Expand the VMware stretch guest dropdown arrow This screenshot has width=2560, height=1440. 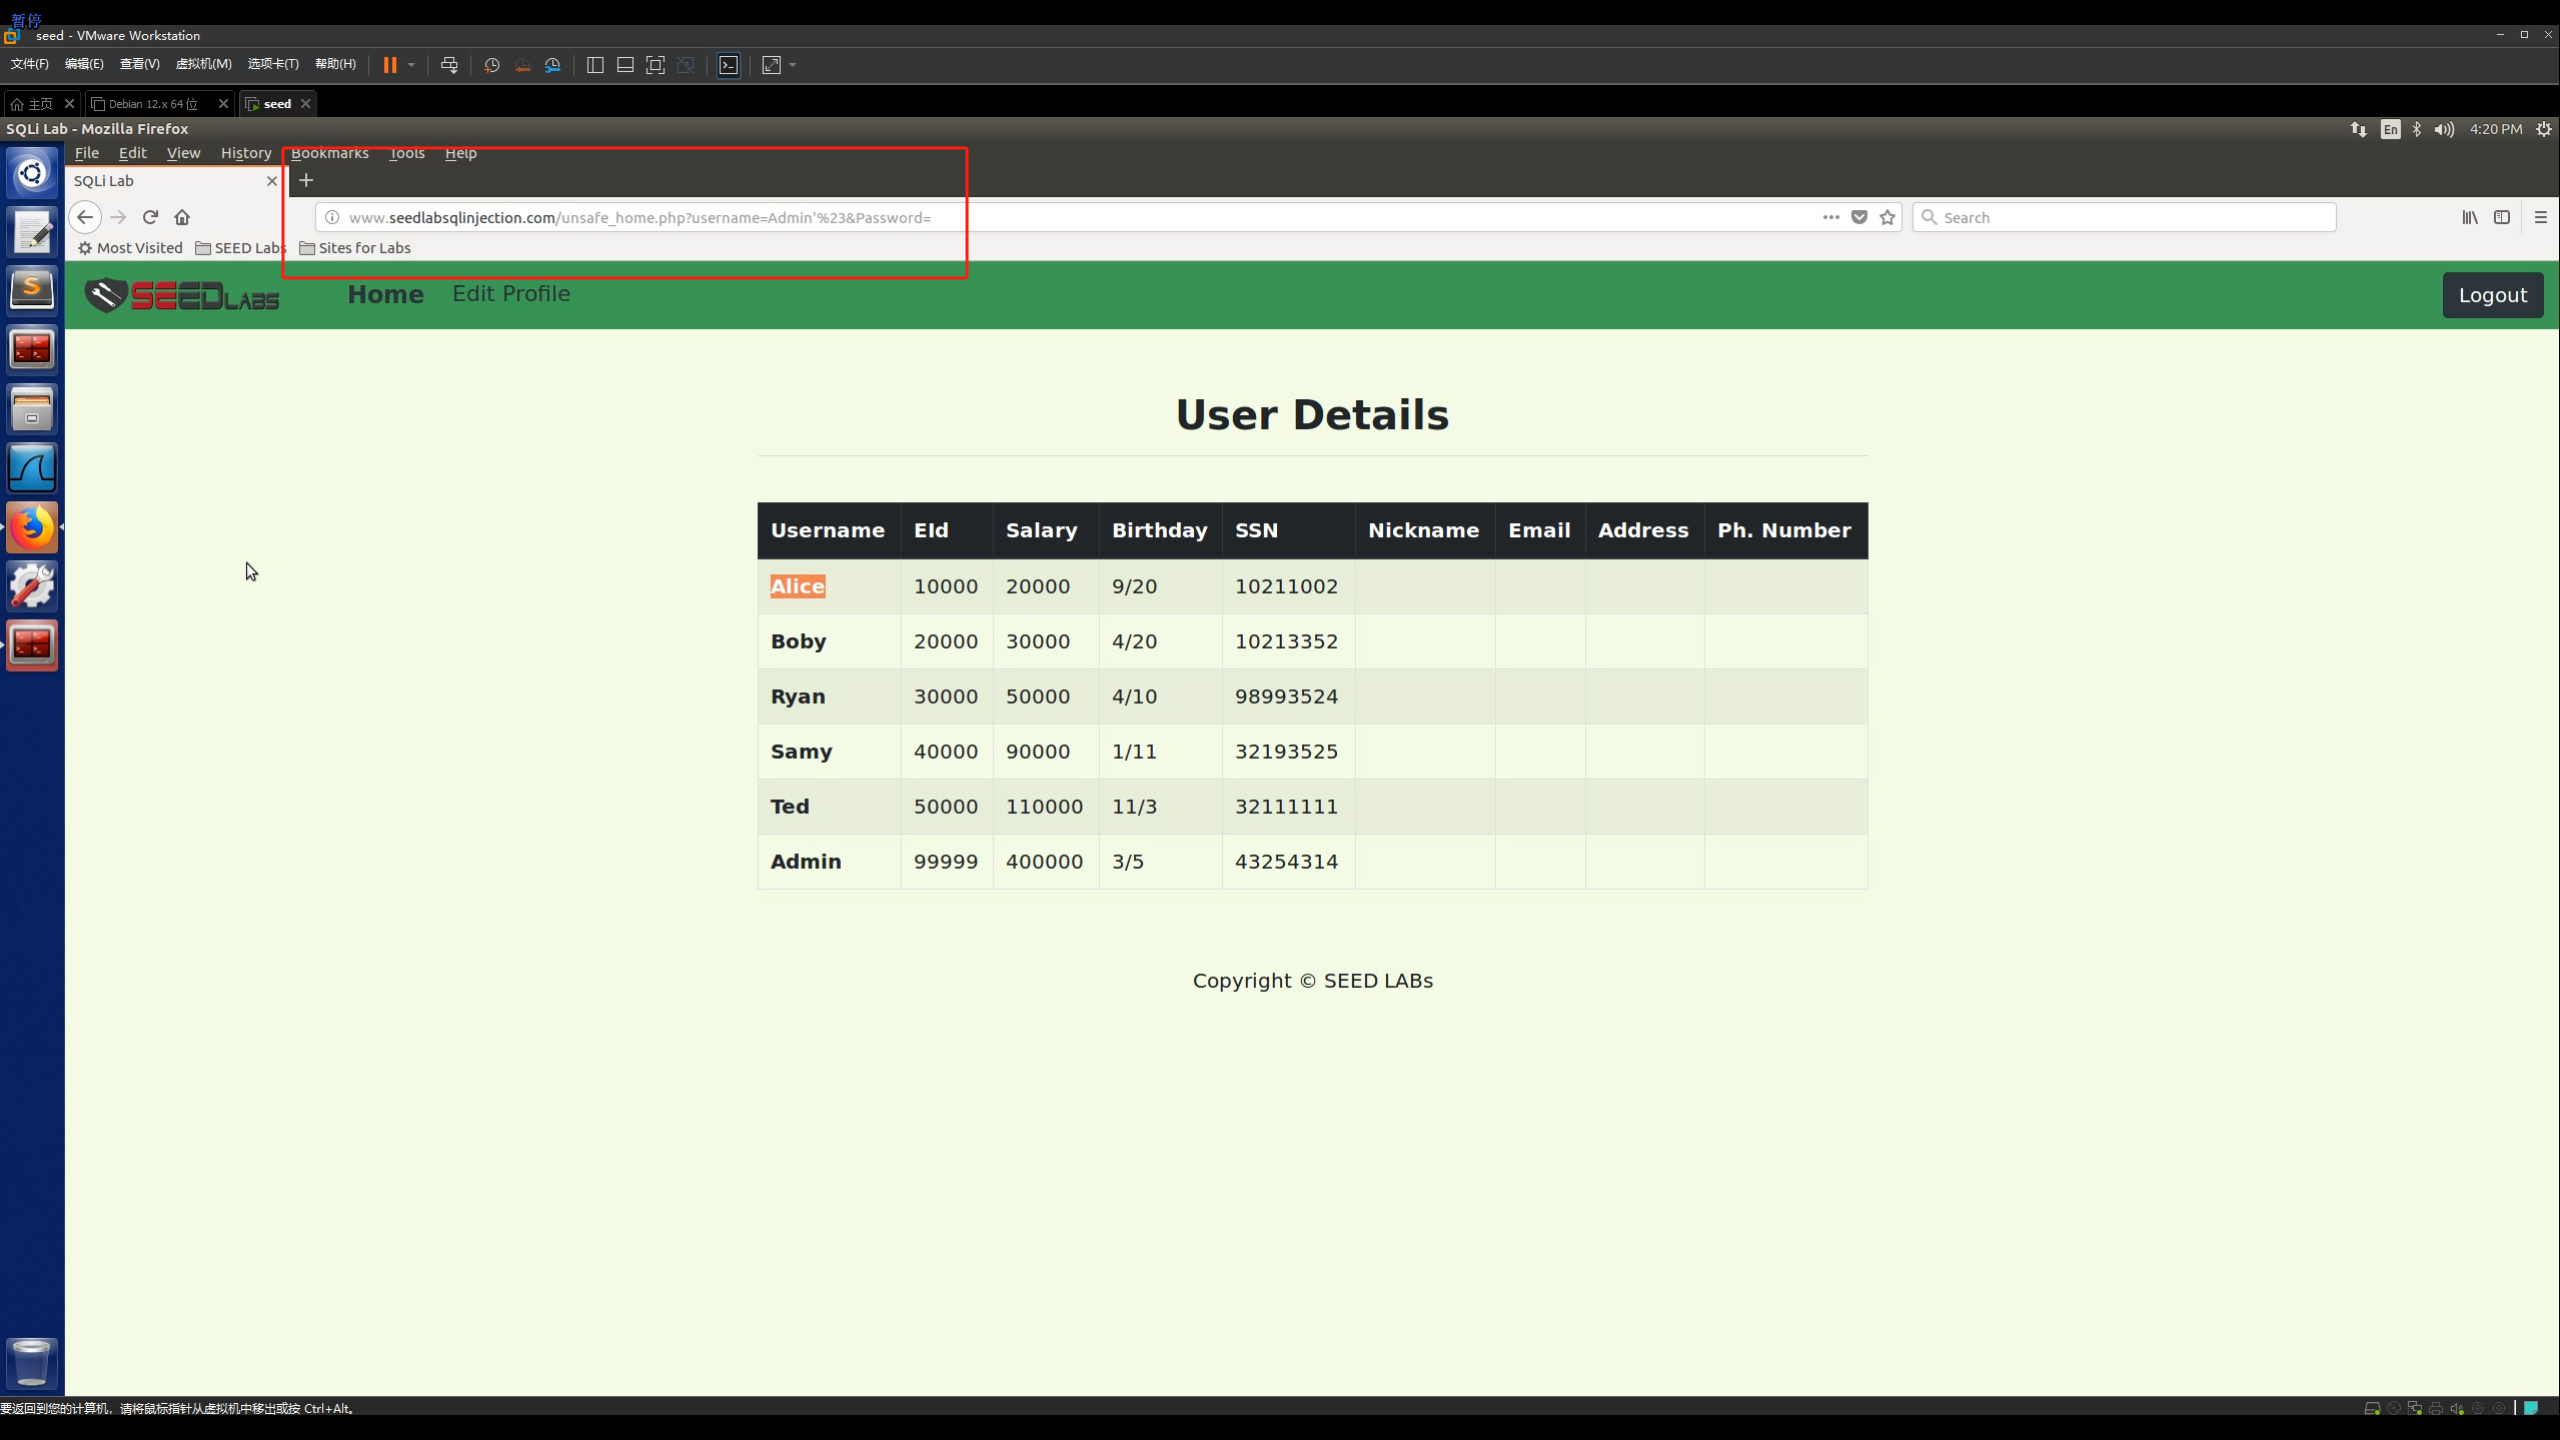pos(793,65)
